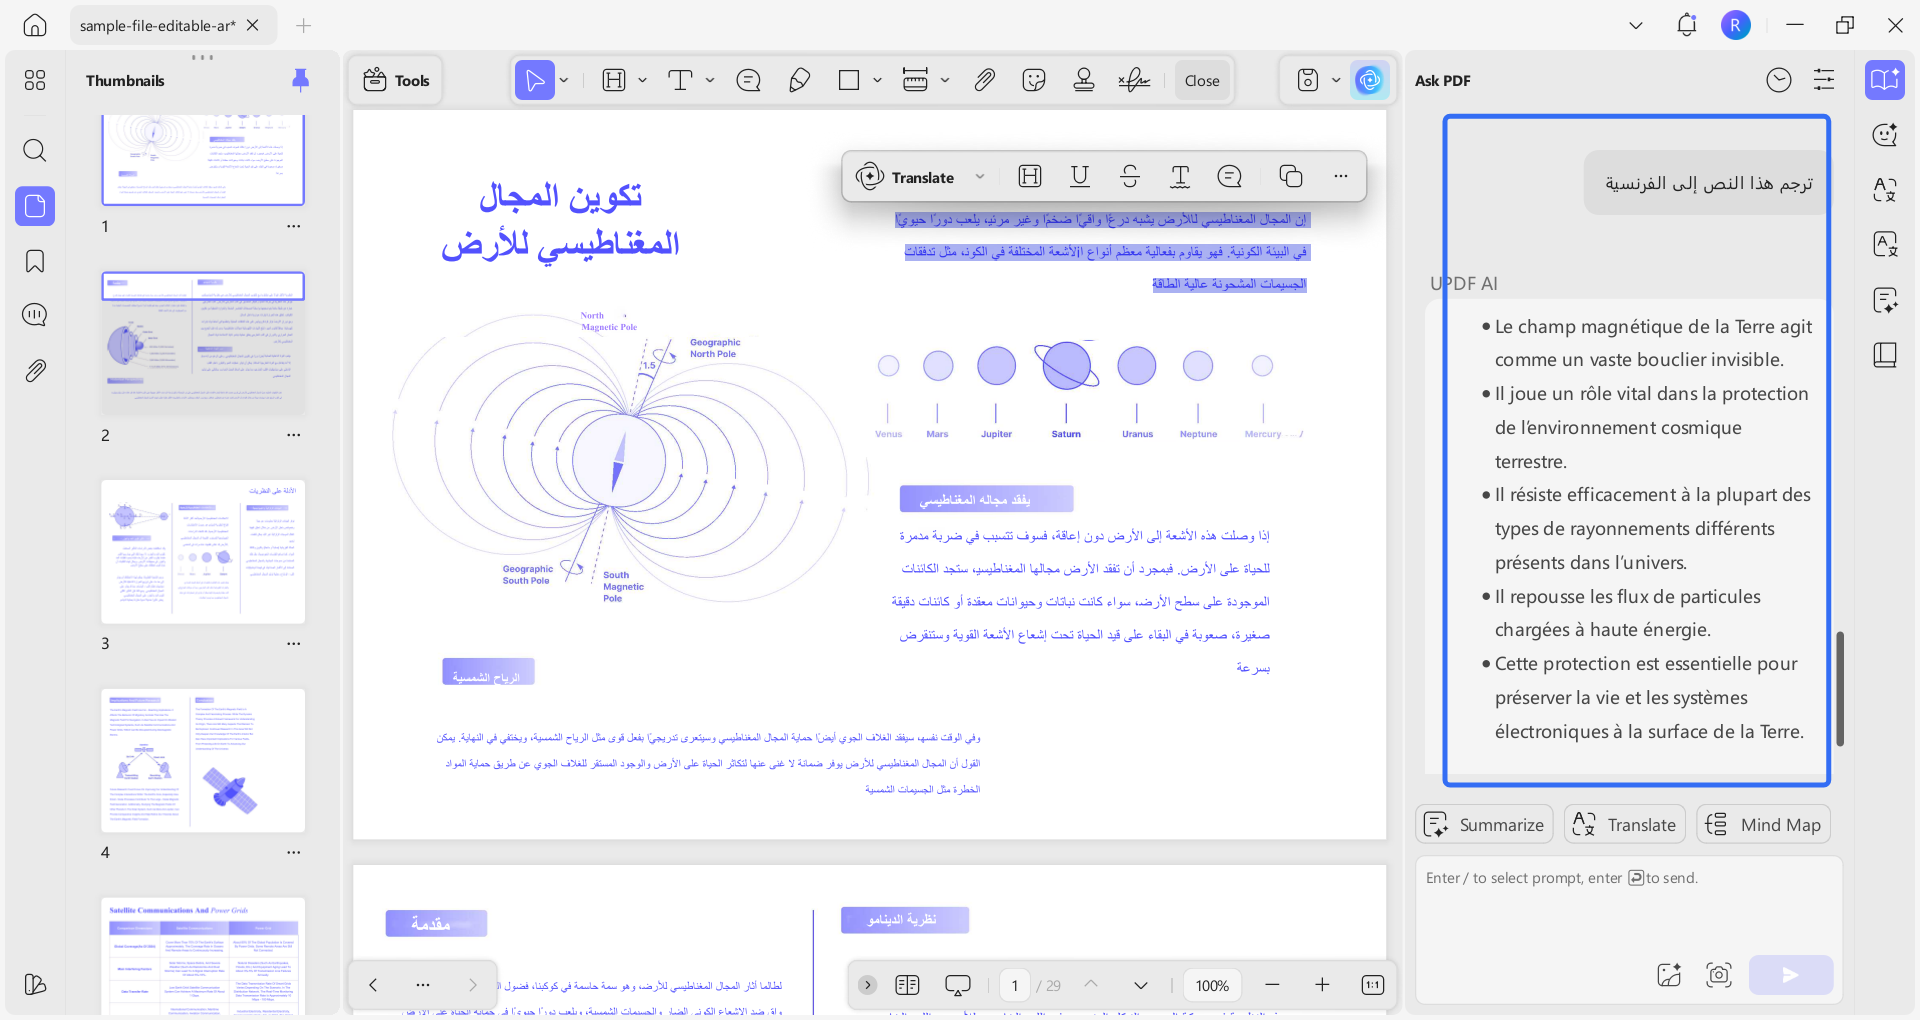Add a sticky note comment
This screenshot has height=1020, width=1920.
pos(748,80)
